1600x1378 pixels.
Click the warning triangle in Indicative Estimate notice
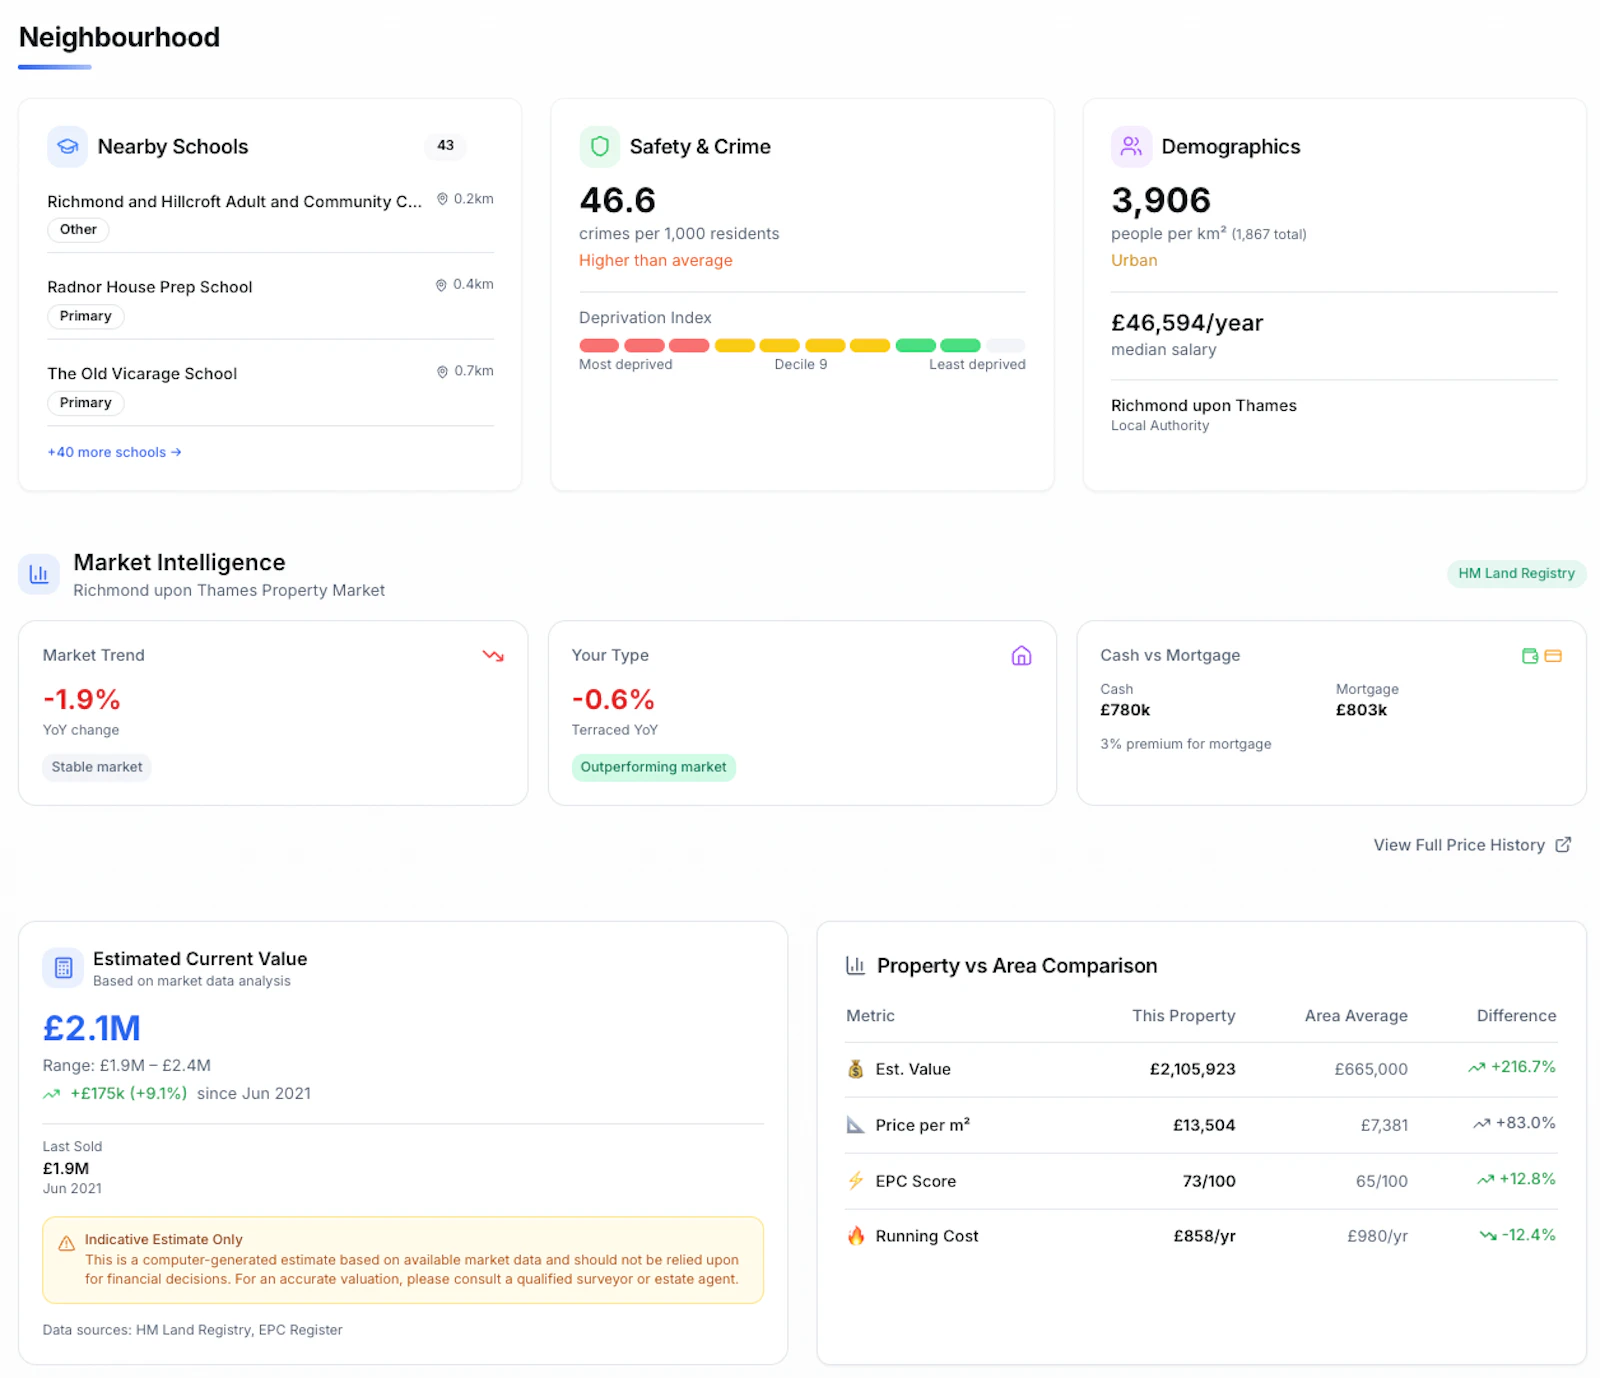point(66,1243)
